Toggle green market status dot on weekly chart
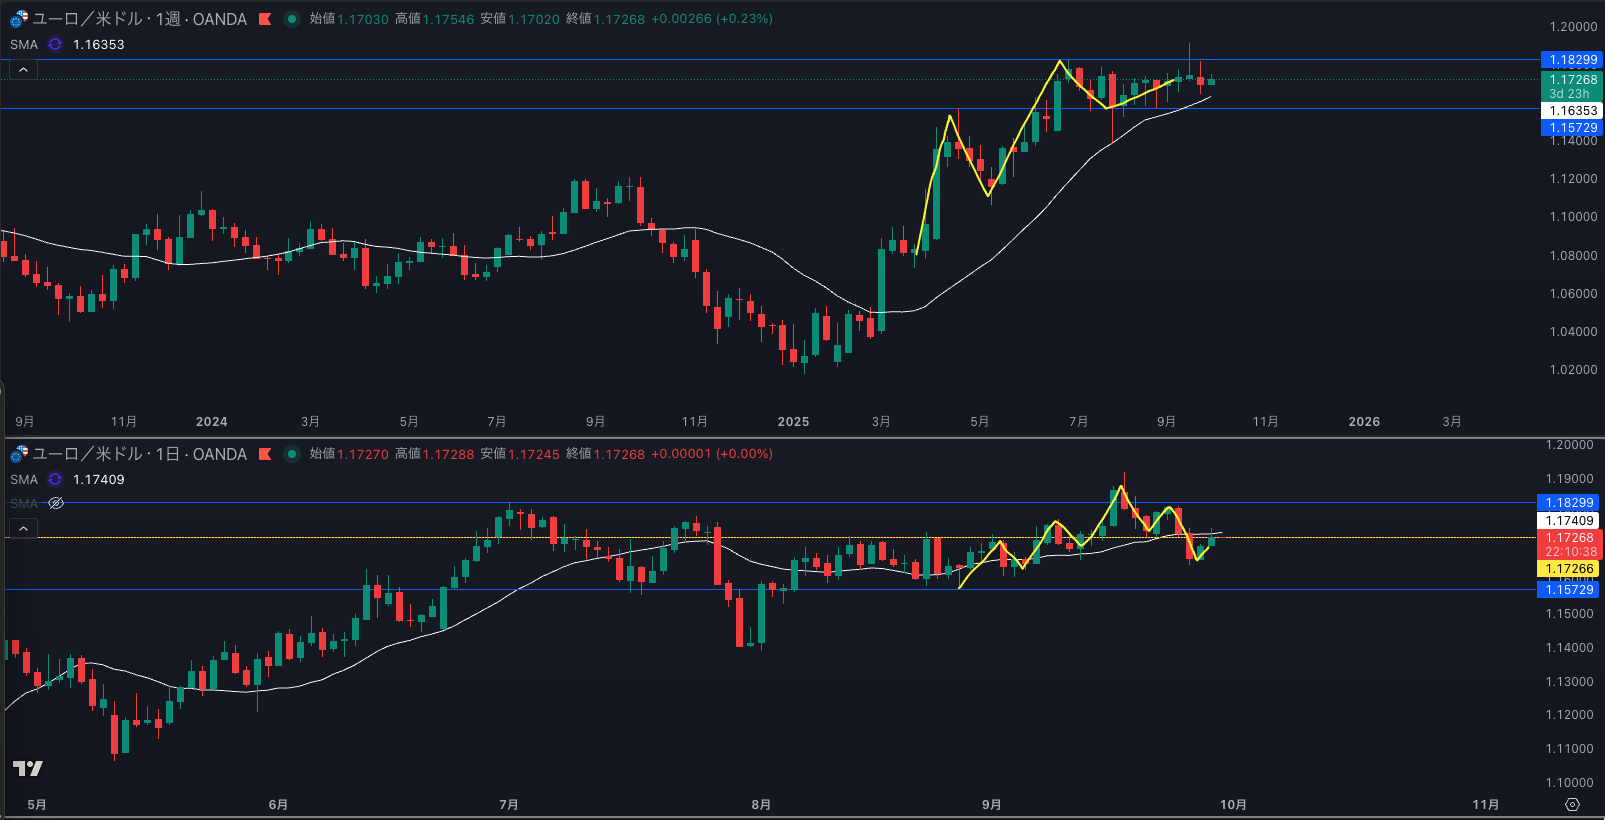The height and width of the screenshot is (820, 1605). (291, 19)
